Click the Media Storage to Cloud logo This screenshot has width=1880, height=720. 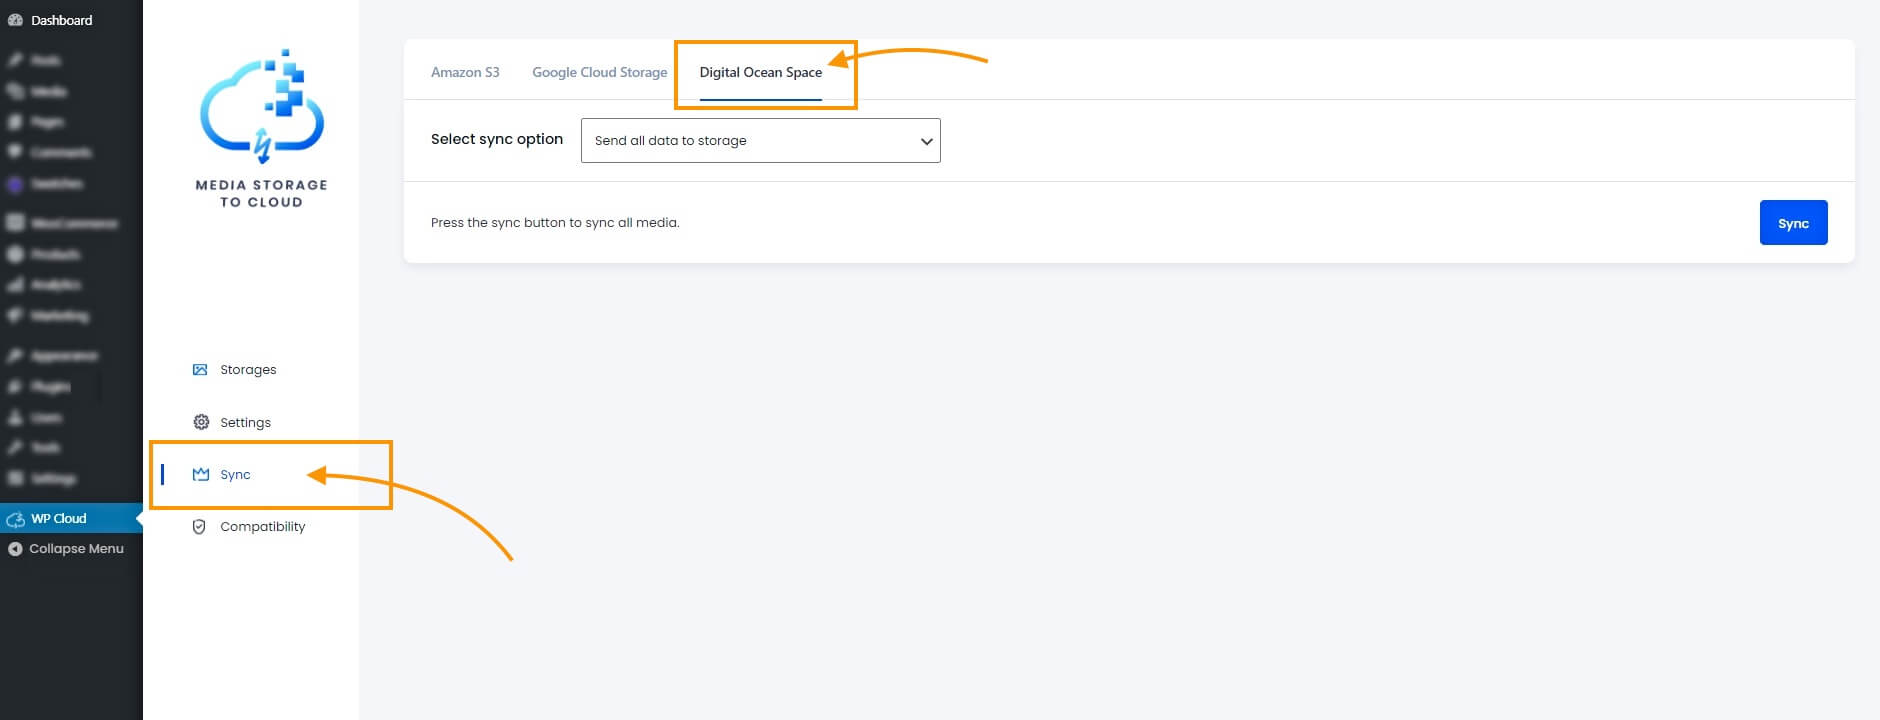point(262,128)
